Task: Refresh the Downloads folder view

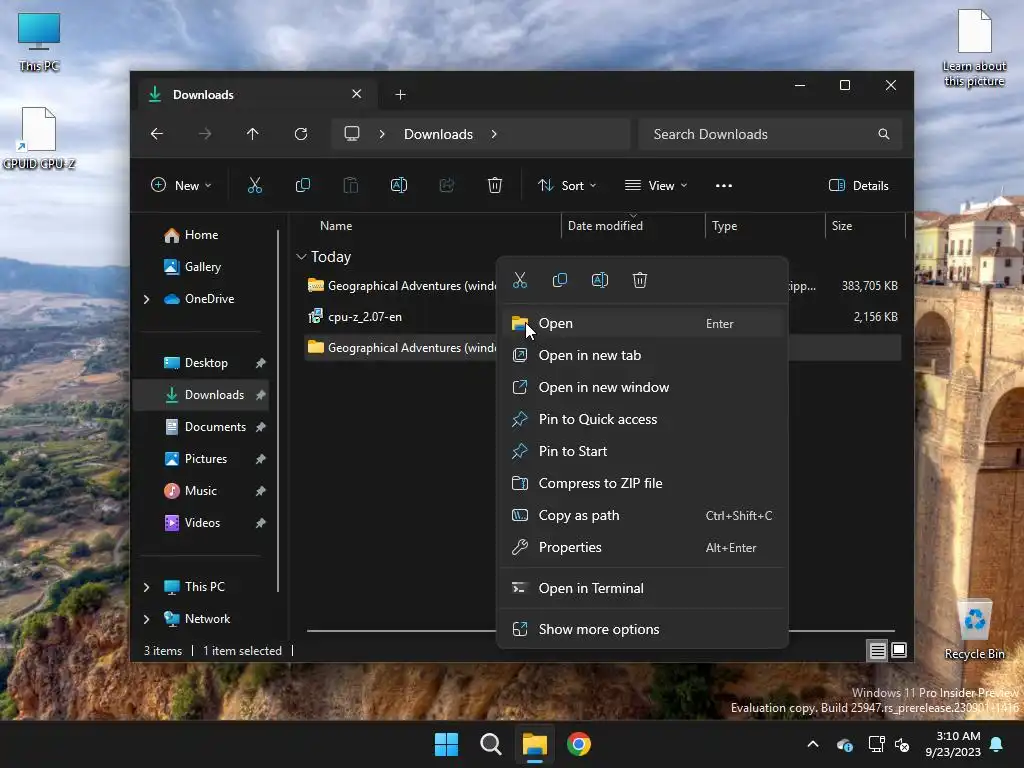Action: coord(300,134)
